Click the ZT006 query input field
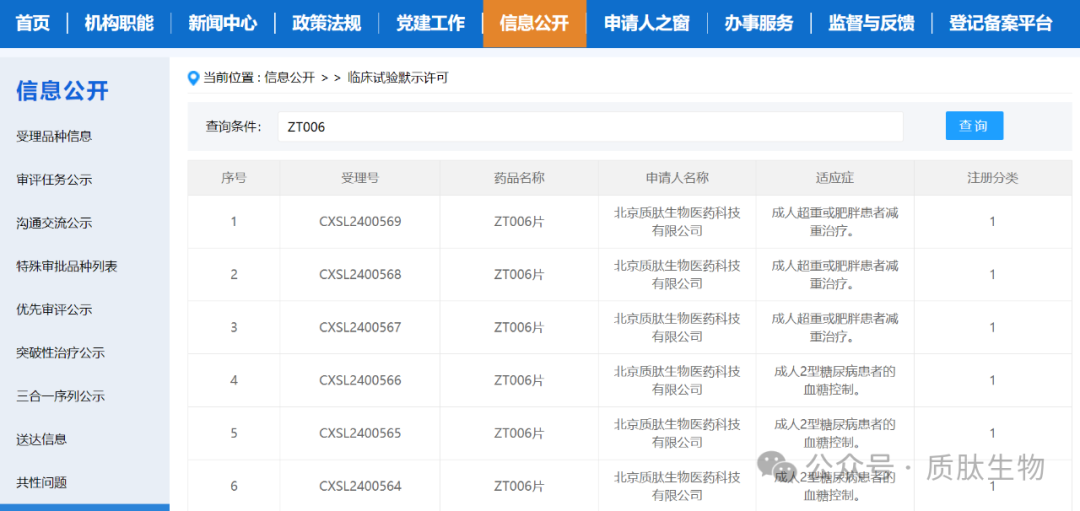Screen dimensions: 1080x511 pyautogui.click(x=590, y=127)
